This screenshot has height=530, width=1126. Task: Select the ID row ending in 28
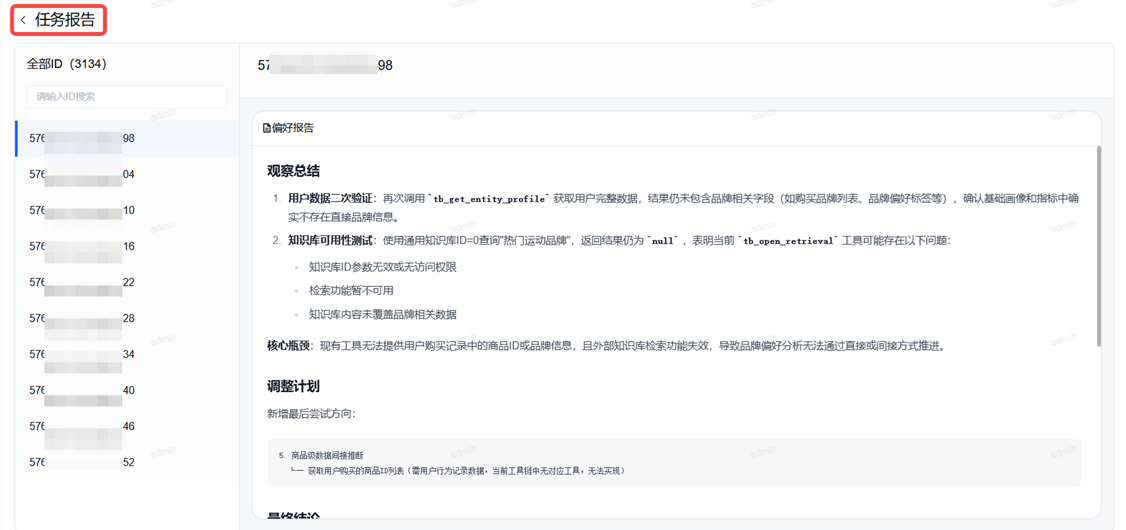tap(127, 318)
